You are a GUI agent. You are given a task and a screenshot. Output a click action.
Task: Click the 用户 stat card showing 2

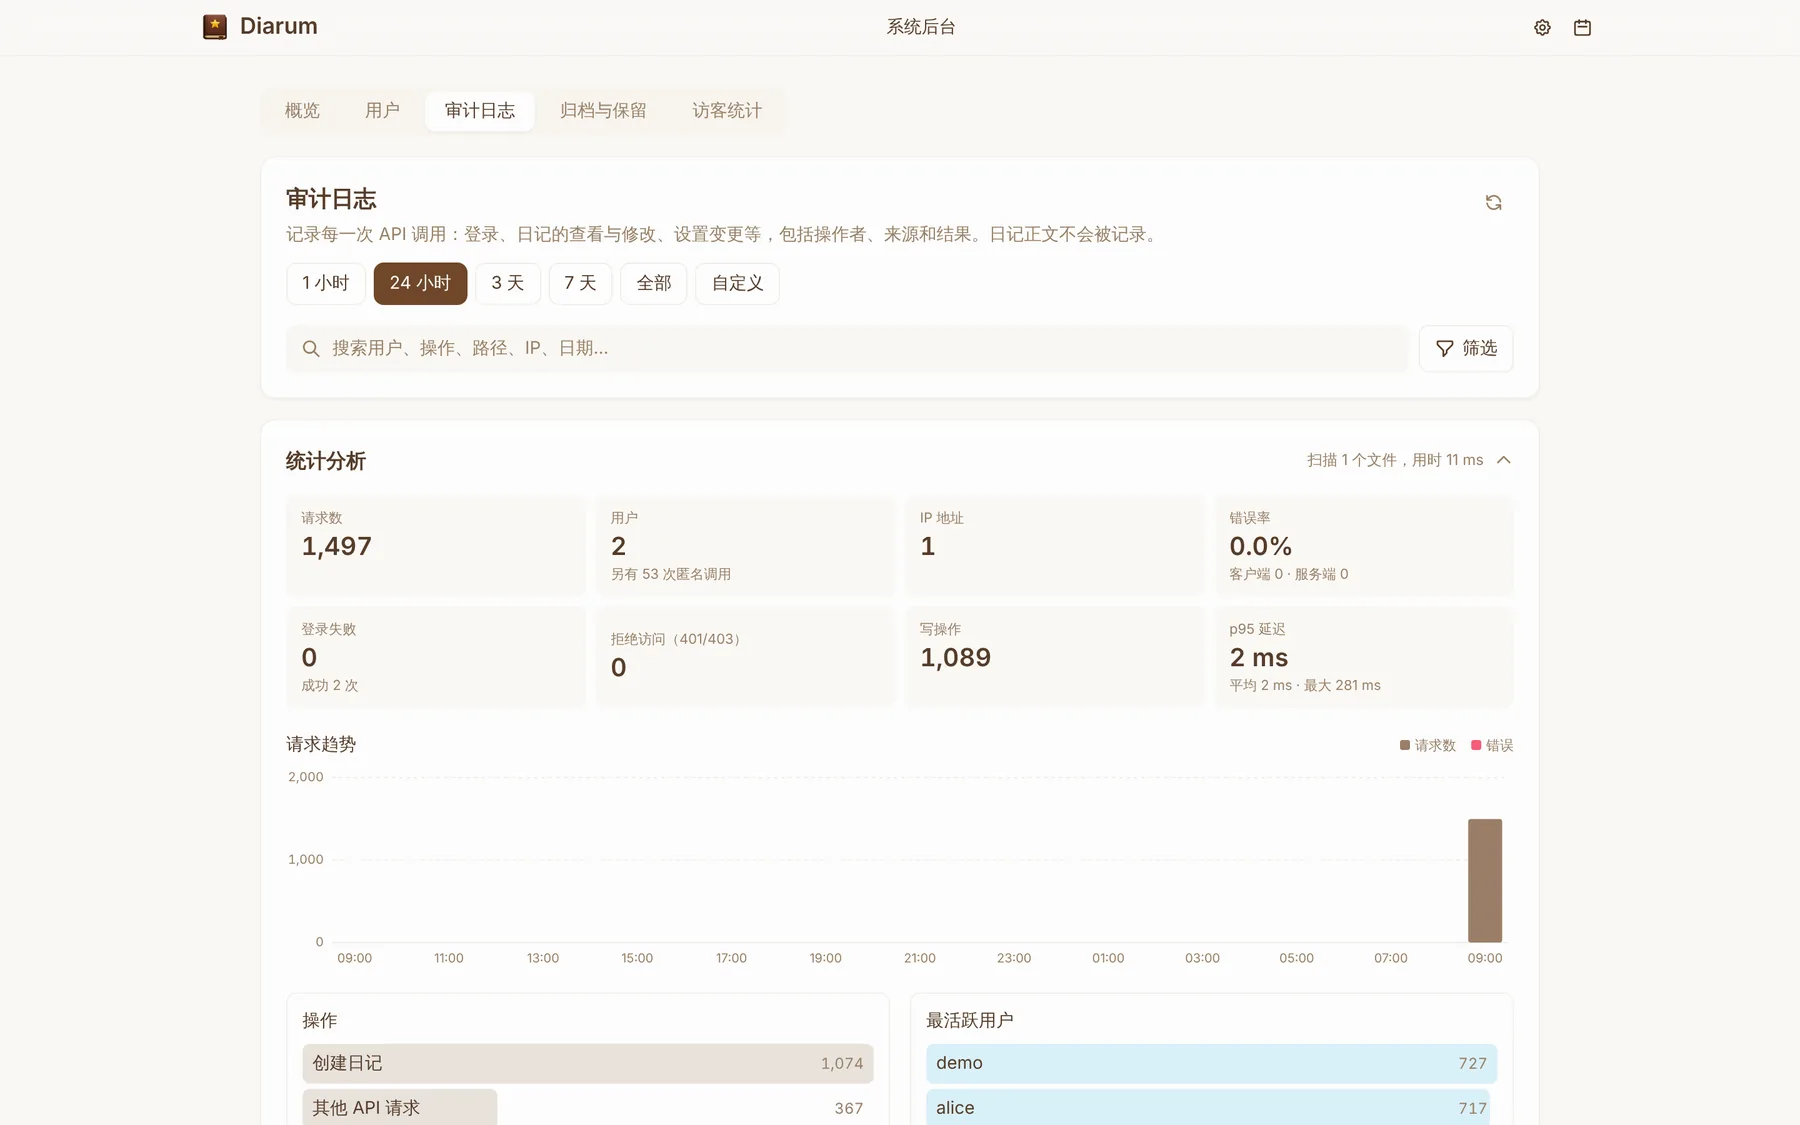point(745,546)
